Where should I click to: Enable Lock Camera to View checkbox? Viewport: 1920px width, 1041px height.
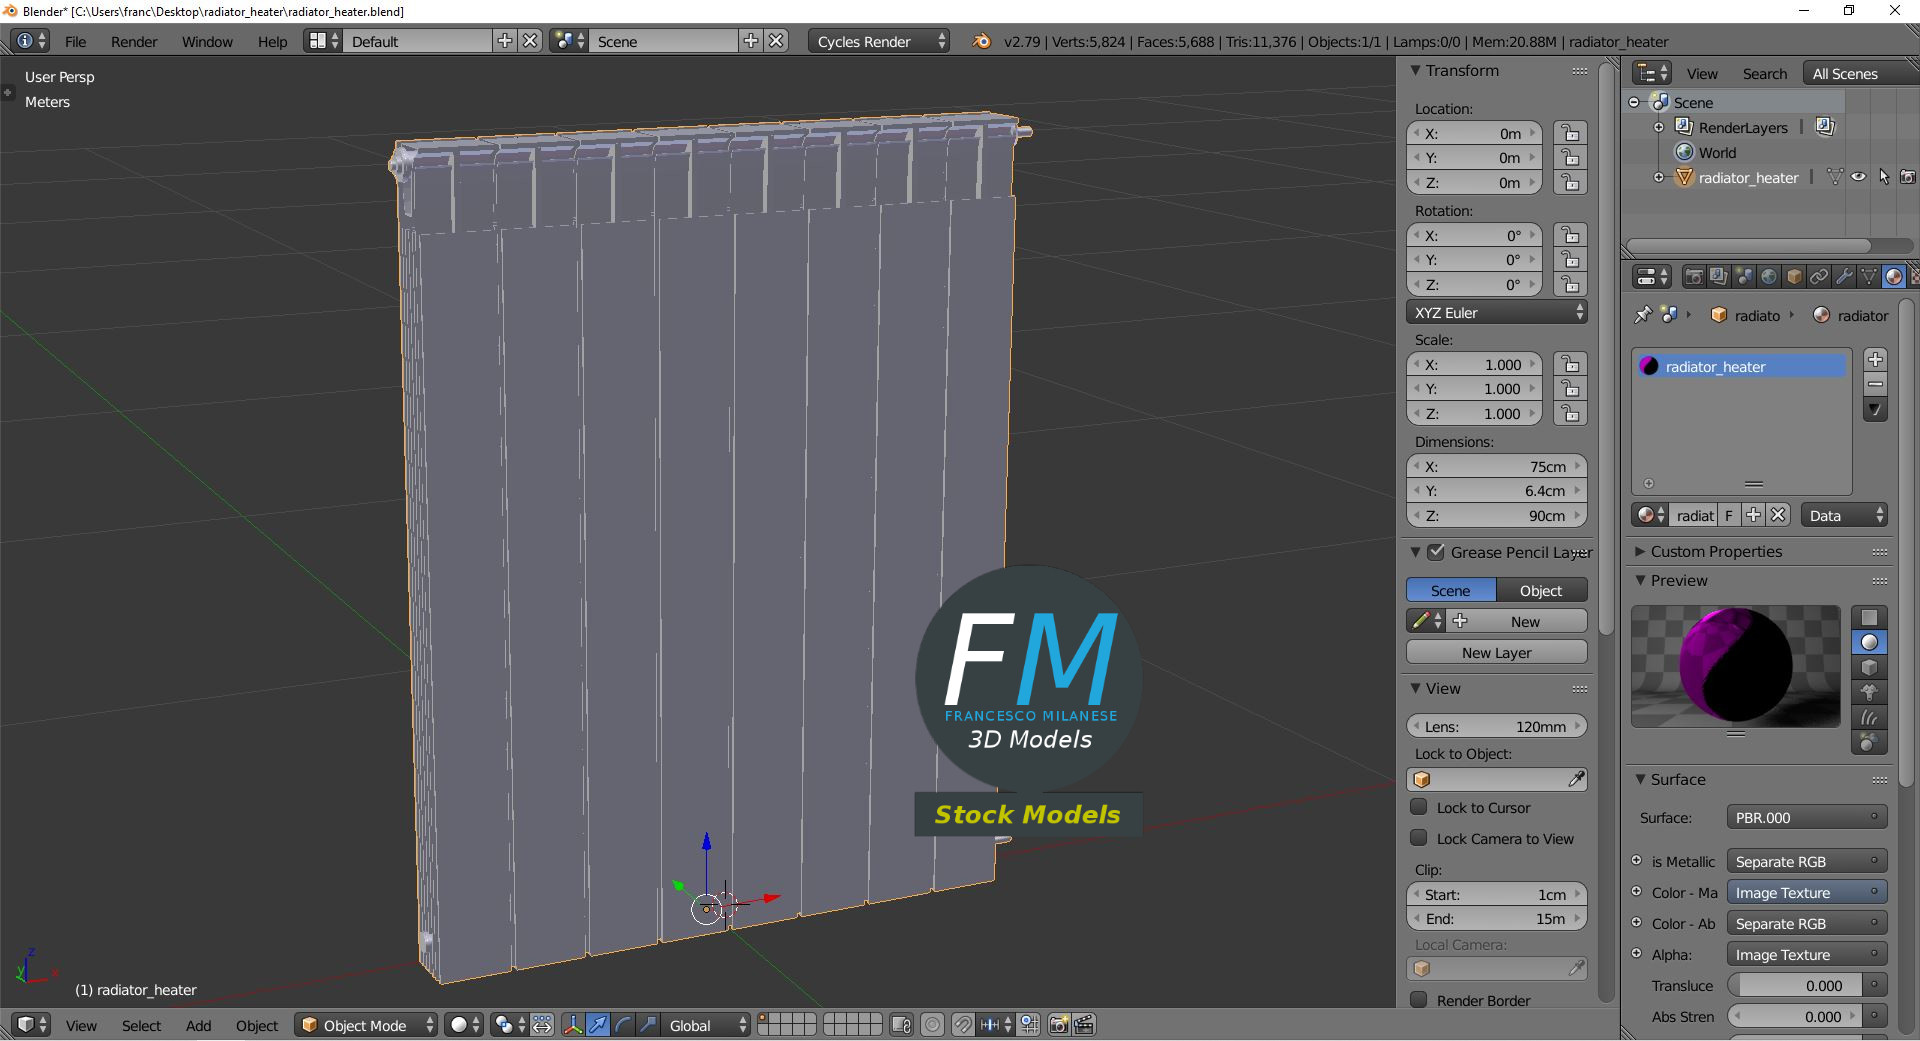click(1418, 838)
